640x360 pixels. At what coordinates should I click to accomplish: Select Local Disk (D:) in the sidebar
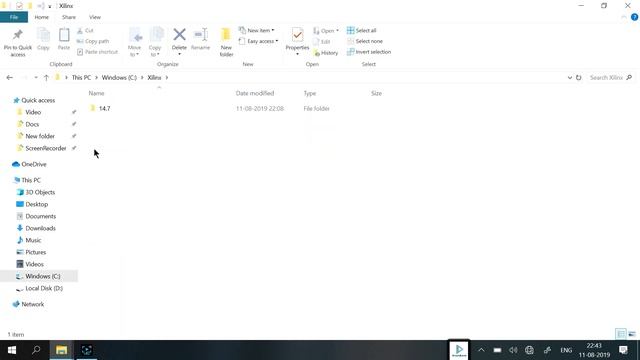(x=44, y=289)
